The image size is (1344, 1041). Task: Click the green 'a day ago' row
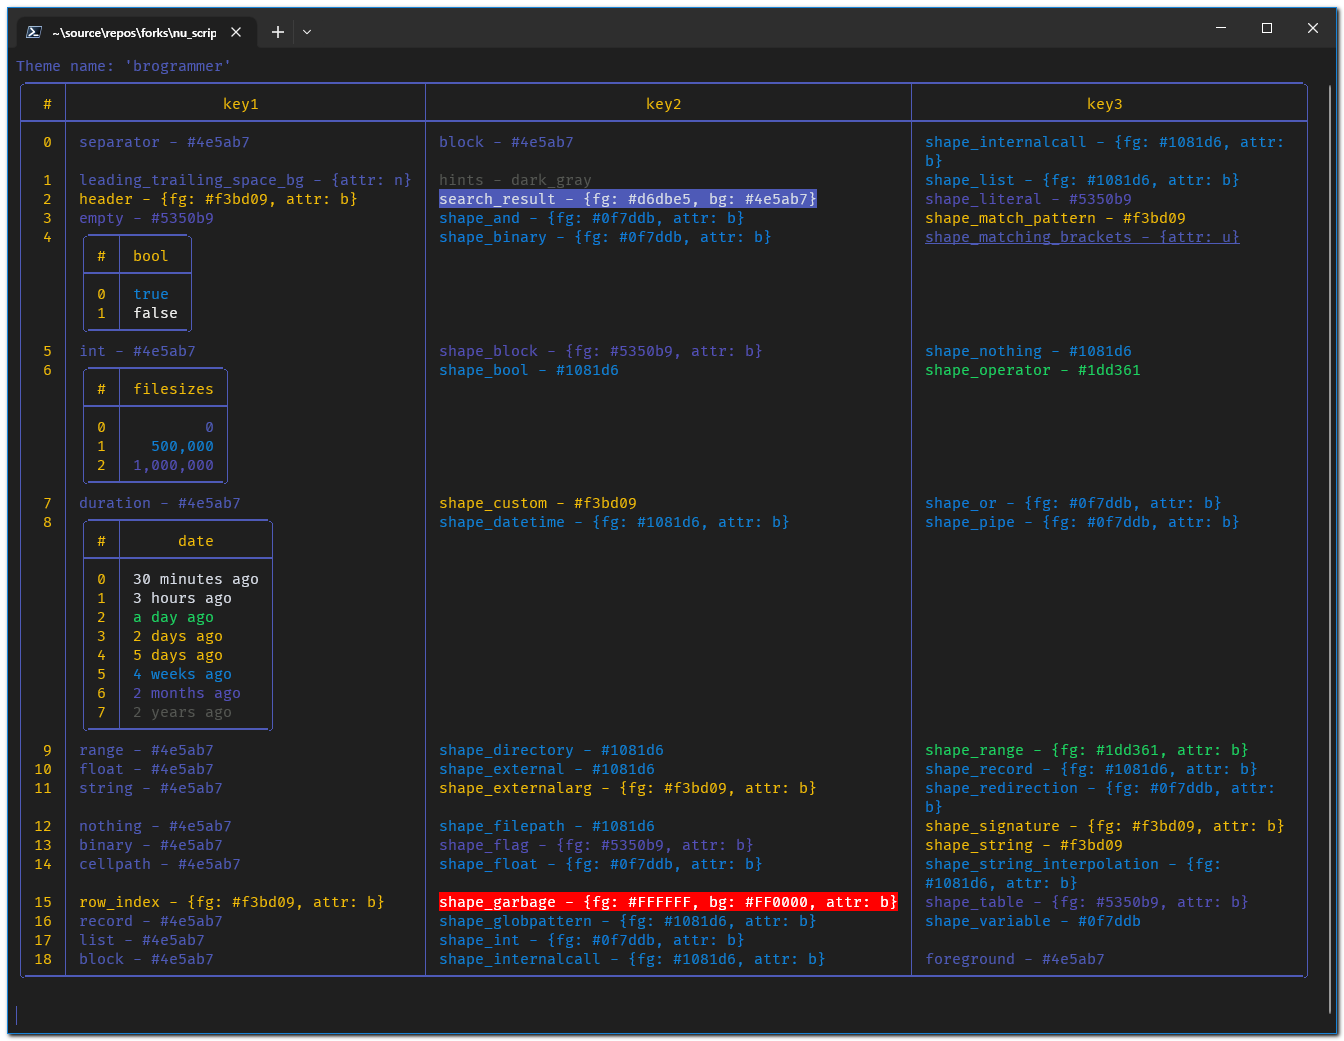tap(173, 617)
